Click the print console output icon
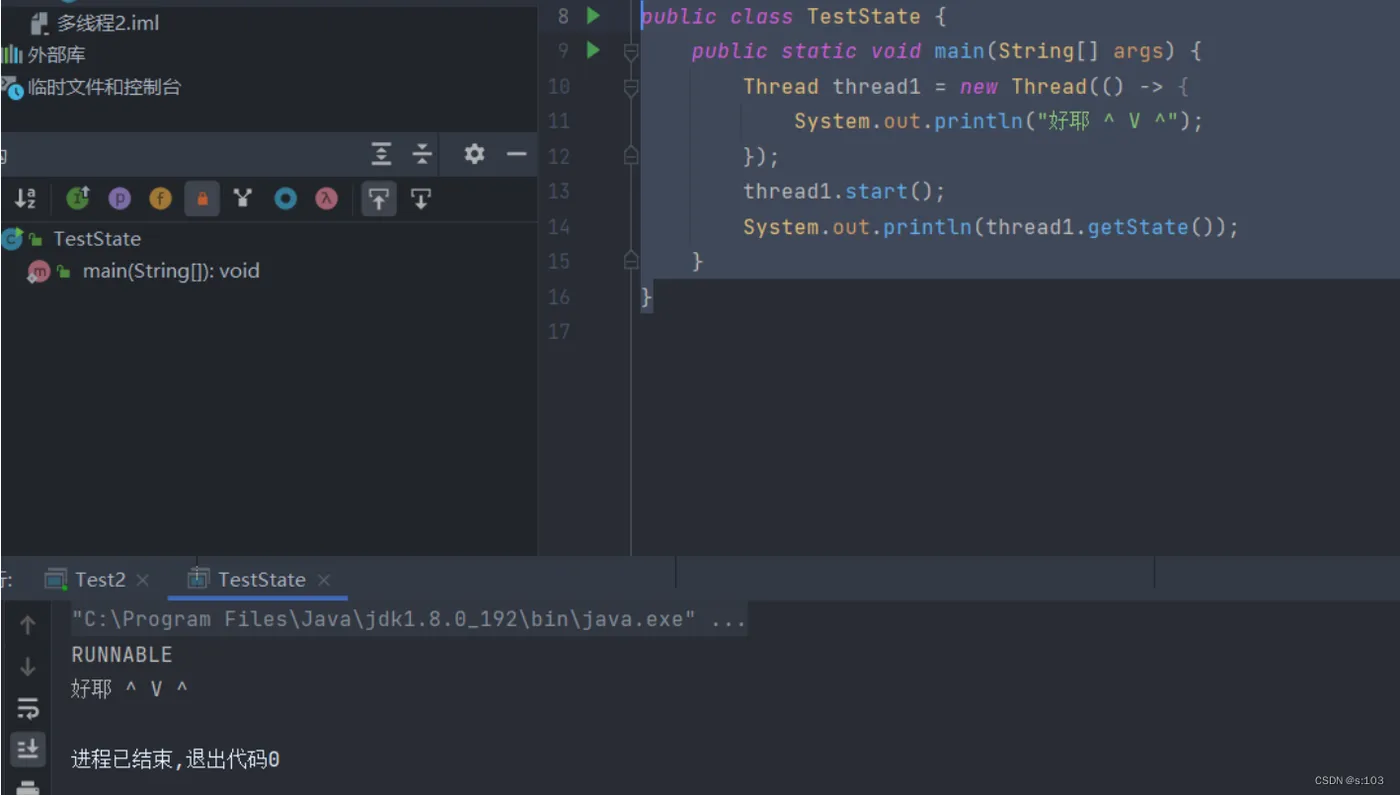Image resolution: width=1400 pixels, height=795 pixels. coord(27,787)
